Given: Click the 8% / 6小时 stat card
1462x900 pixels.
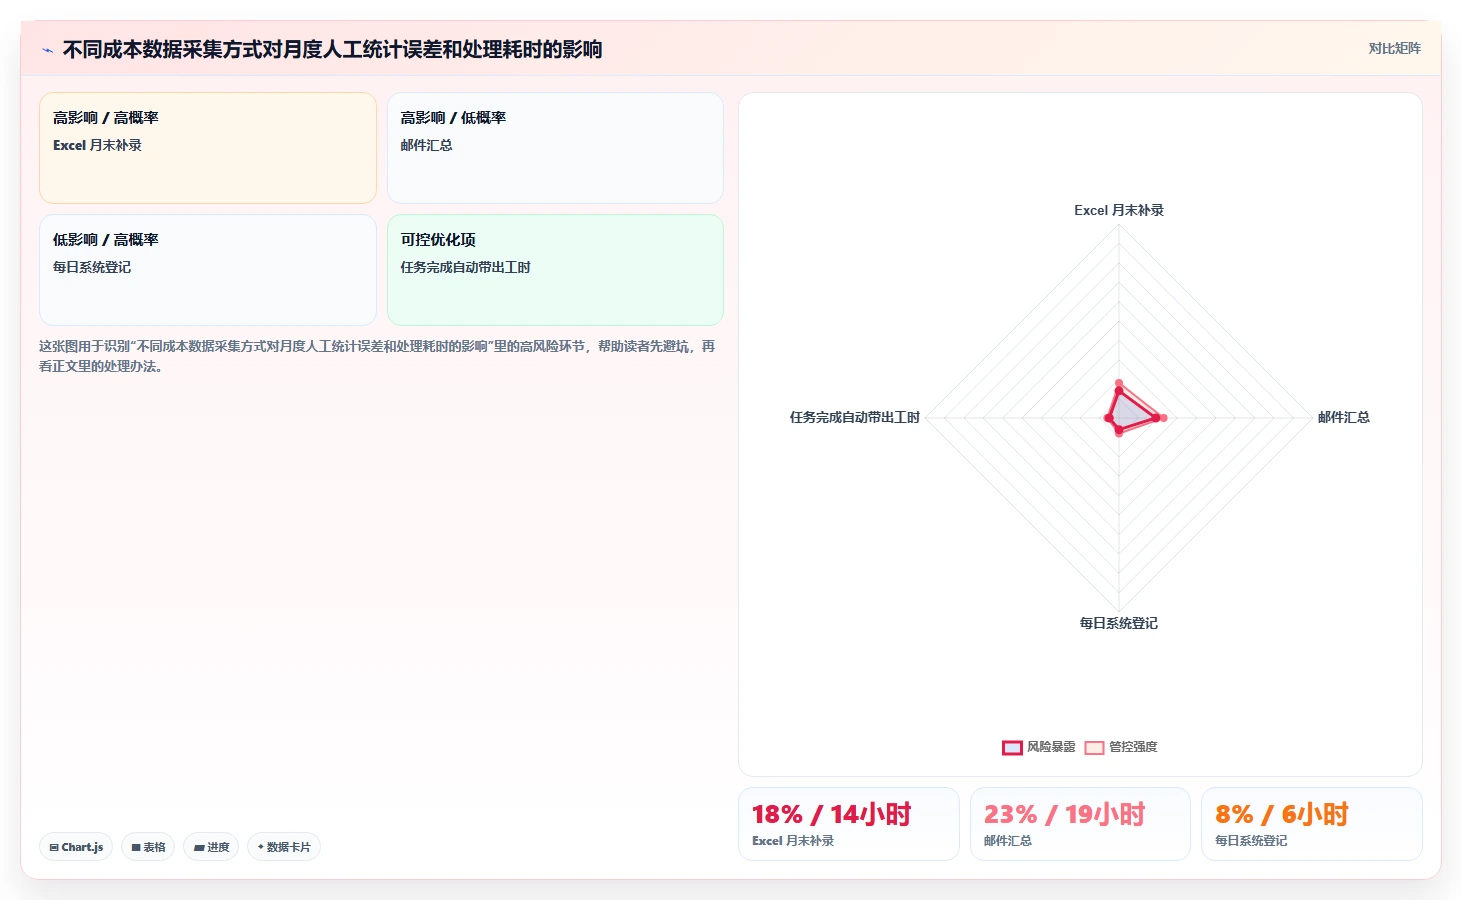Looking at the screenshot, I should pyautogui.click(x=1312, y=824).
